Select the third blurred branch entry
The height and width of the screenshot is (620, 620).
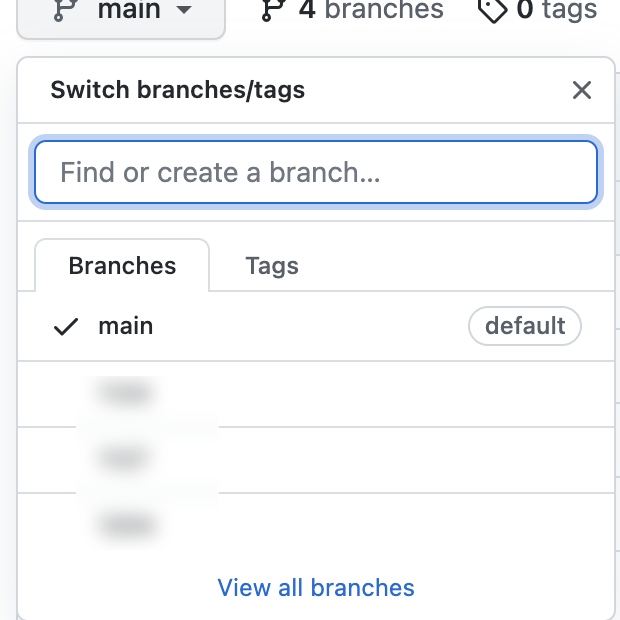(316, 526)
